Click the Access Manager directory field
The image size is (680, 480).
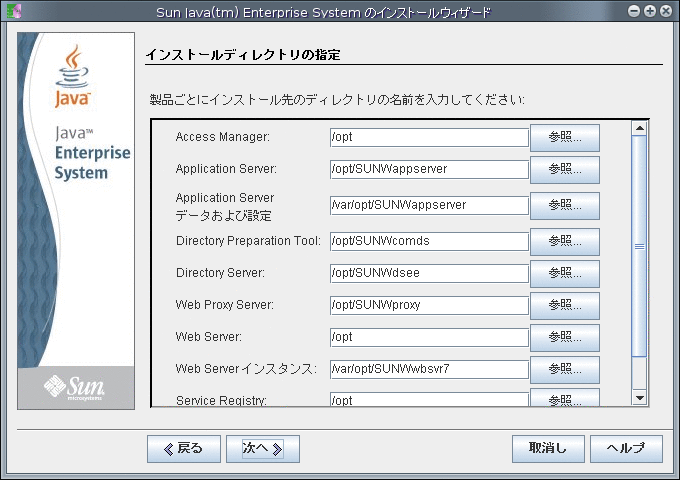click(429, 137)
